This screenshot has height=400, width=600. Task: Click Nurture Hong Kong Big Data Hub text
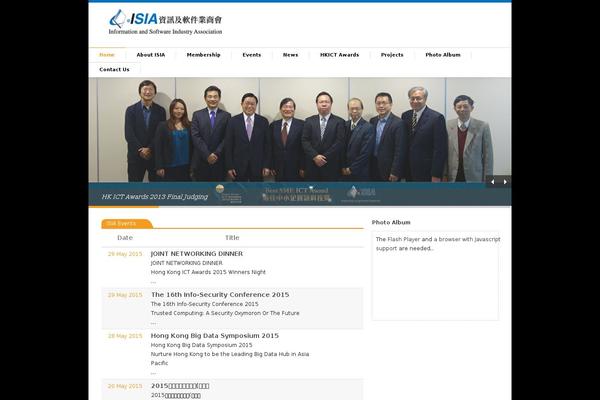(230, 359)
